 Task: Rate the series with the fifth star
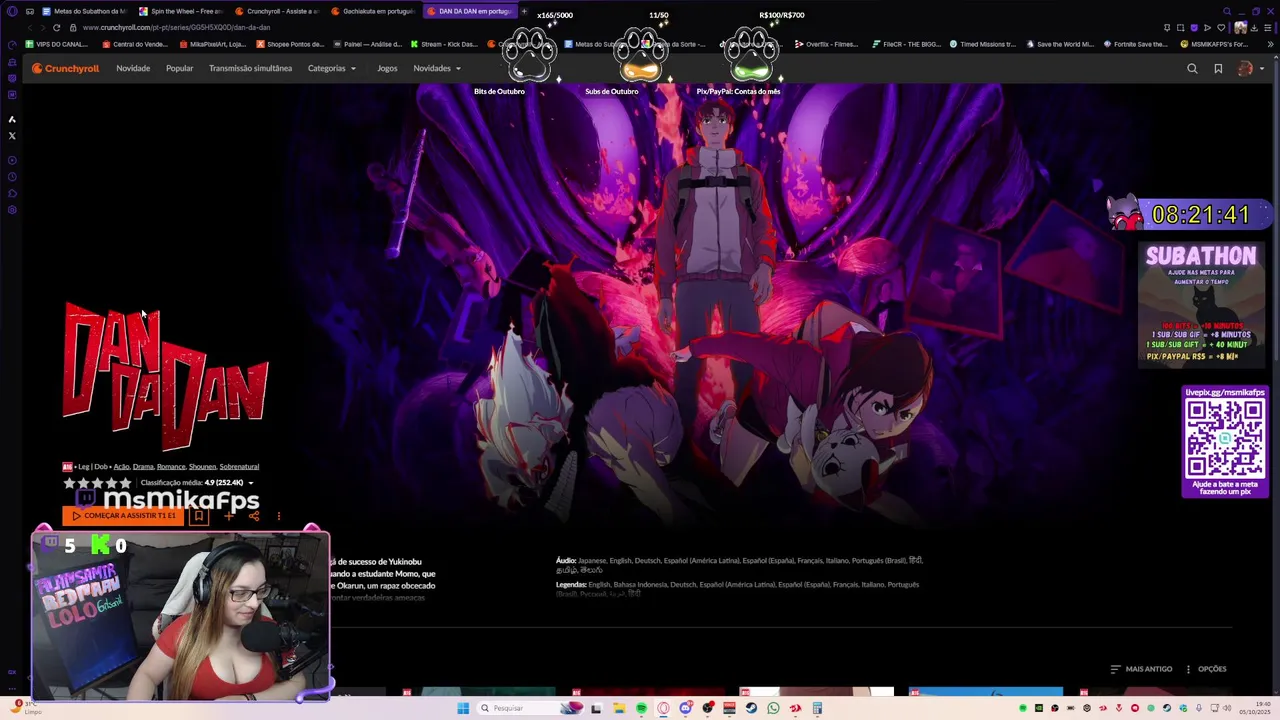click(125, 483)
